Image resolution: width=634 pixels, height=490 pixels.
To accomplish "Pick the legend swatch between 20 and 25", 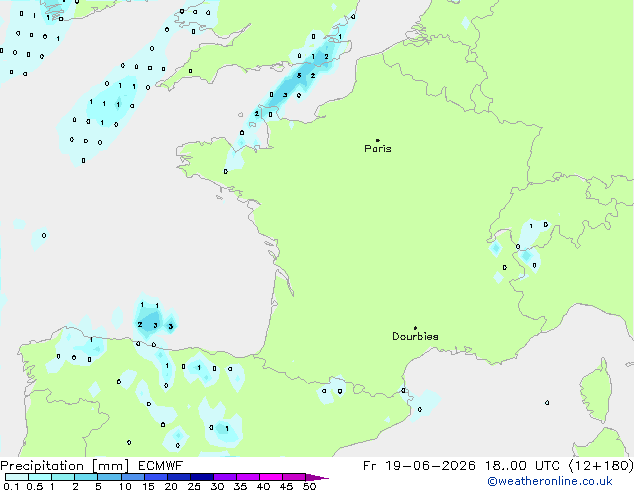I will coord(179,477).
